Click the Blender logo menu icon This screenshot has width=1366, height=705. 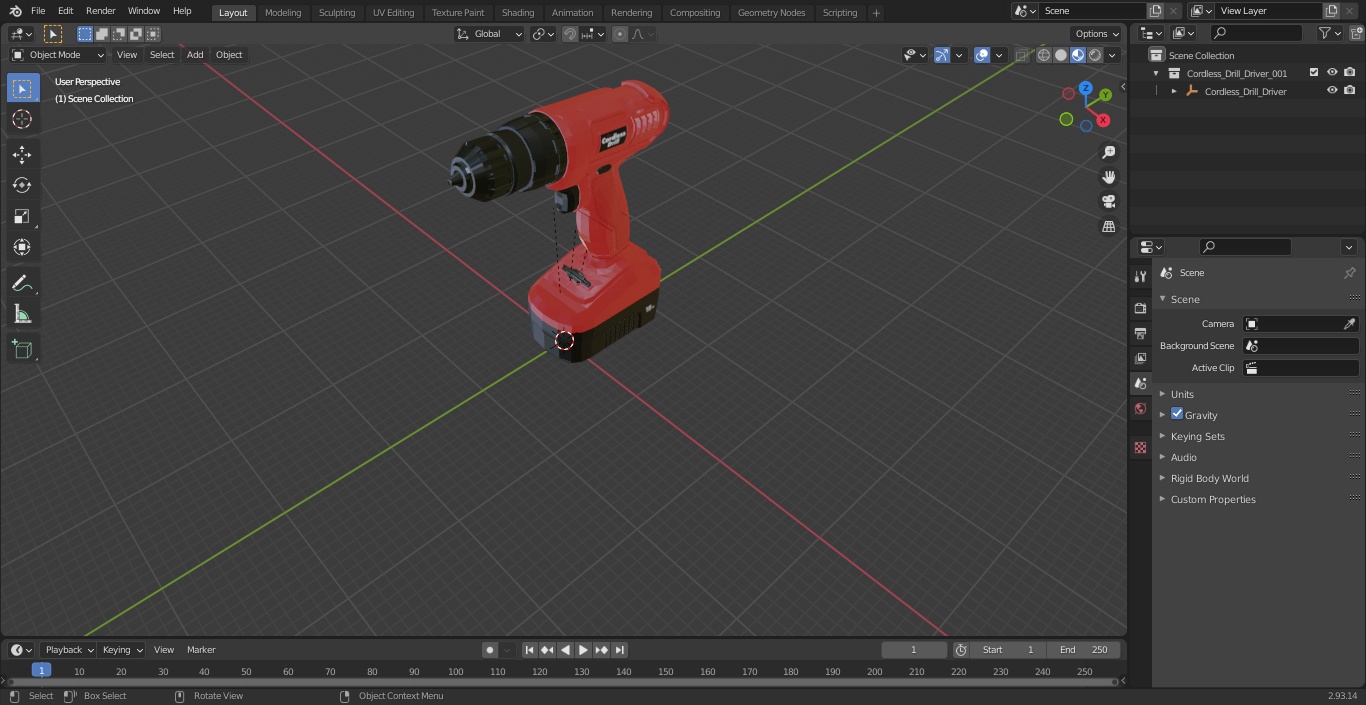click(x=15, y=11)
